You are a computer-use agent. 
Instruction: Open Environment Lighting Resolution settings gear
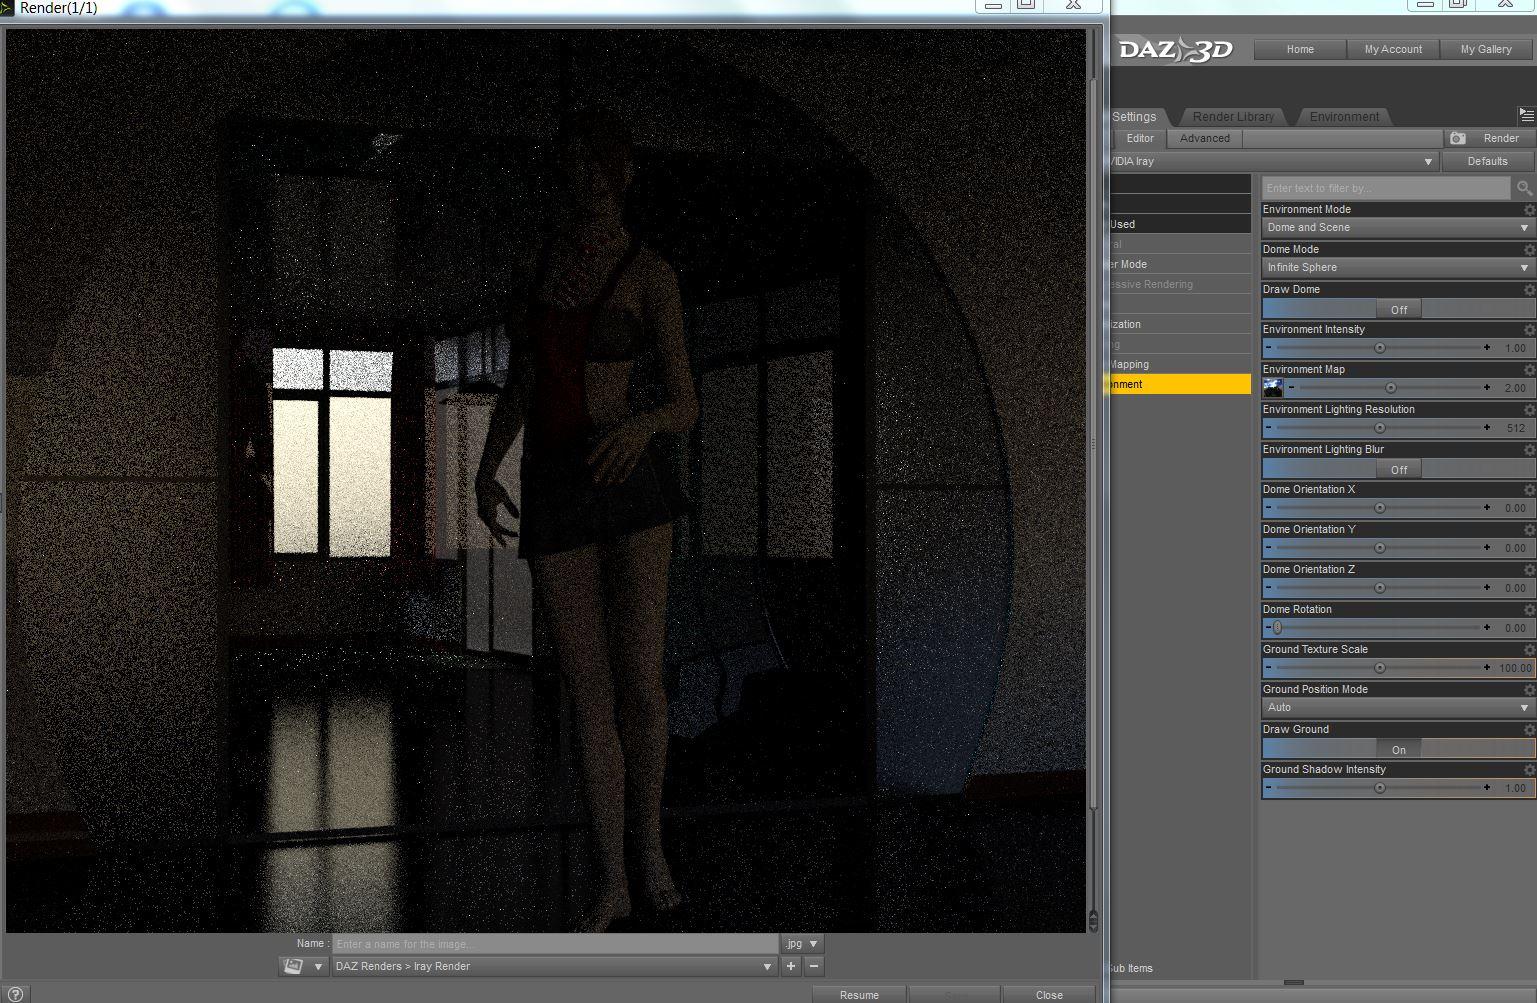[1529, 410]
